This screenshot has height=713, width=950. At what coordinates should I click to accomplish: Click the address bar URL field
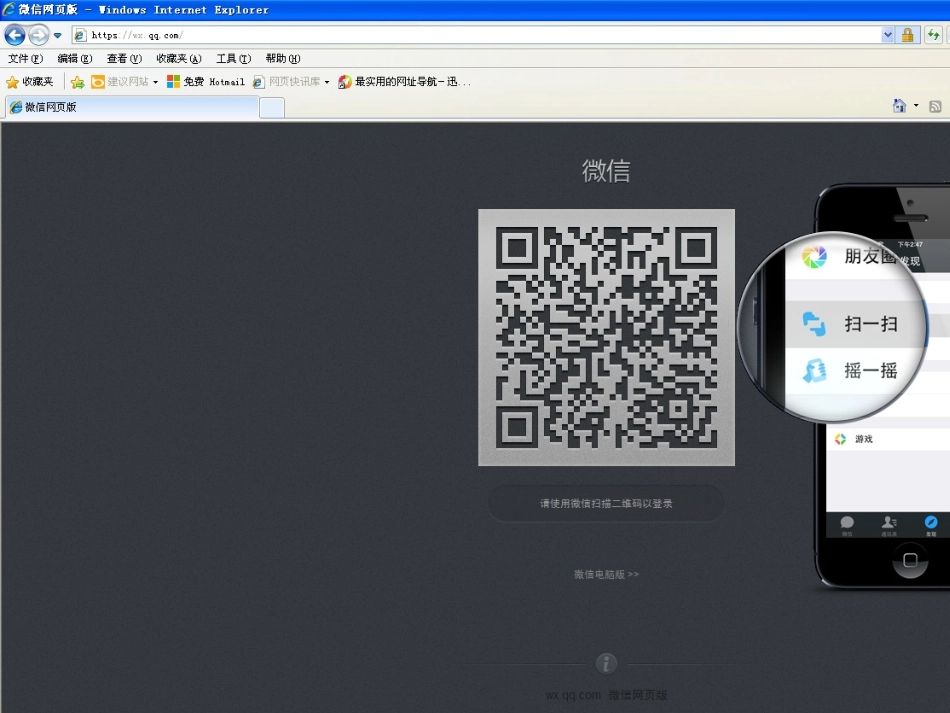[x=476, y=35]
